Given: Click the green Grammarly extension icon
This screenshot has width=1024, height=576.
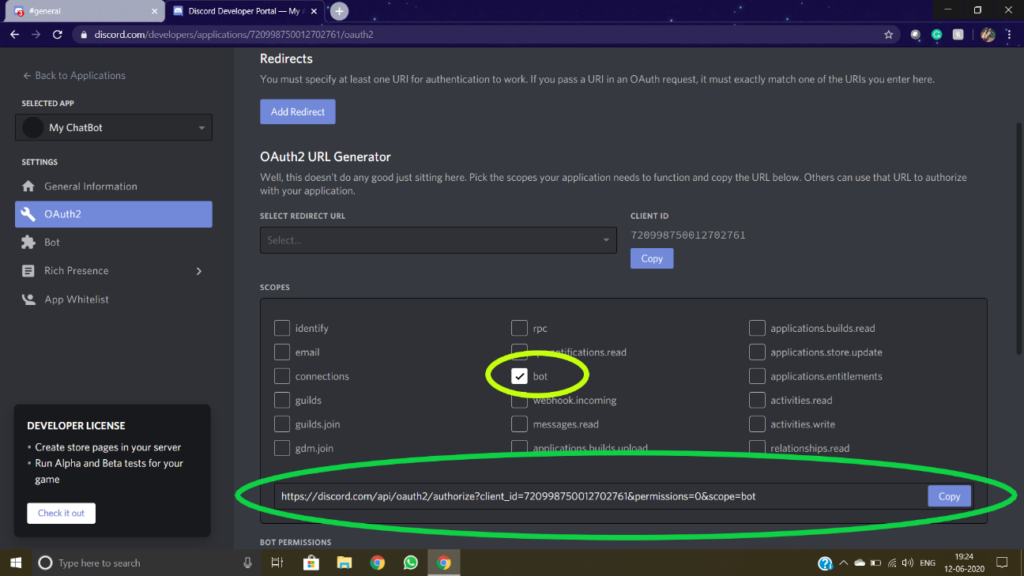Looking at the screenshot, I should click(936, 35).
